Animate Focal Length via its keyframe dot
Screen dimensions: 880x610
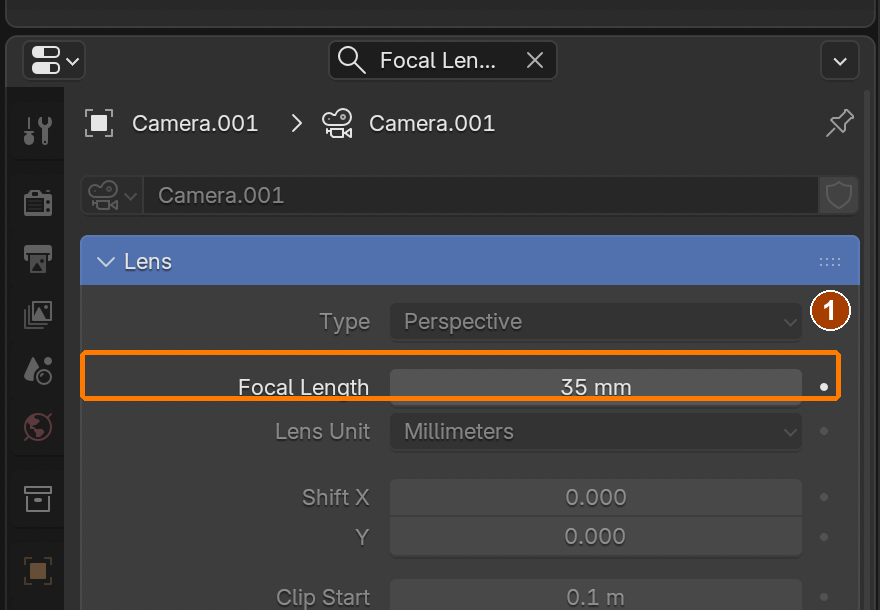[824, 387]
